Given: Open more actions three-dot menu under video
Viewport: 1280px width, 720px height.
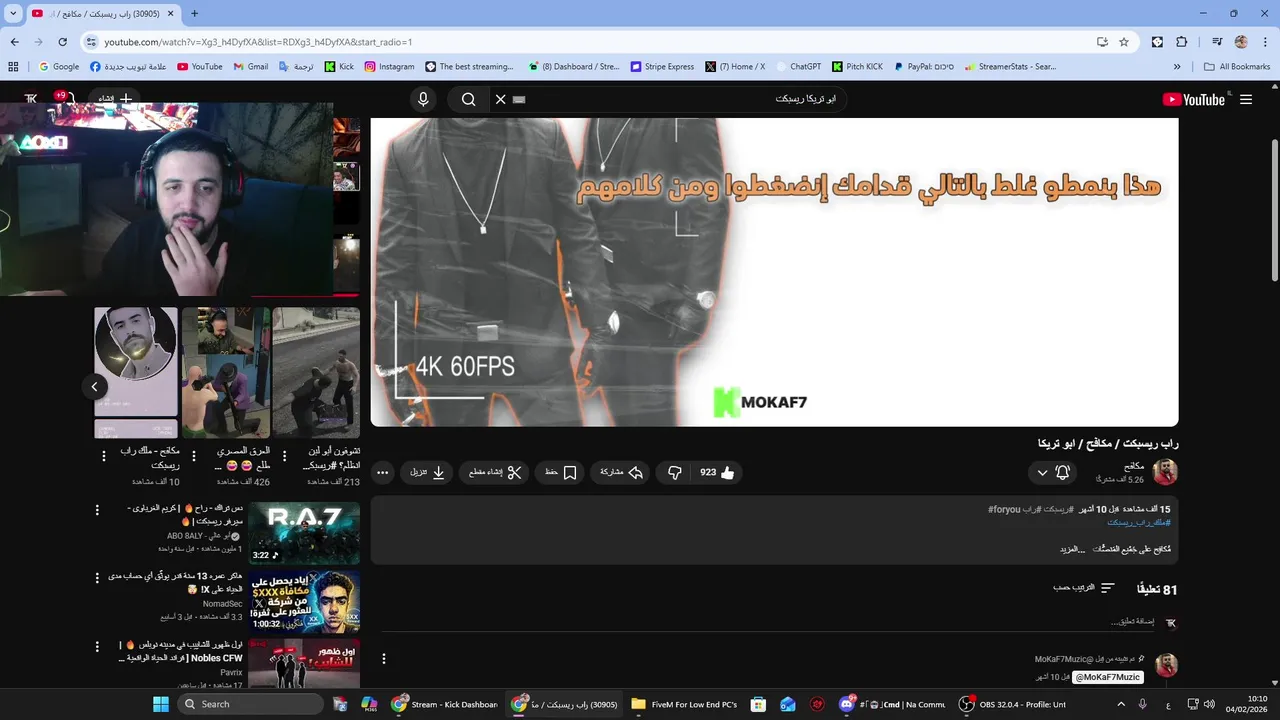Looking at the screenshot, I should 382,472.
